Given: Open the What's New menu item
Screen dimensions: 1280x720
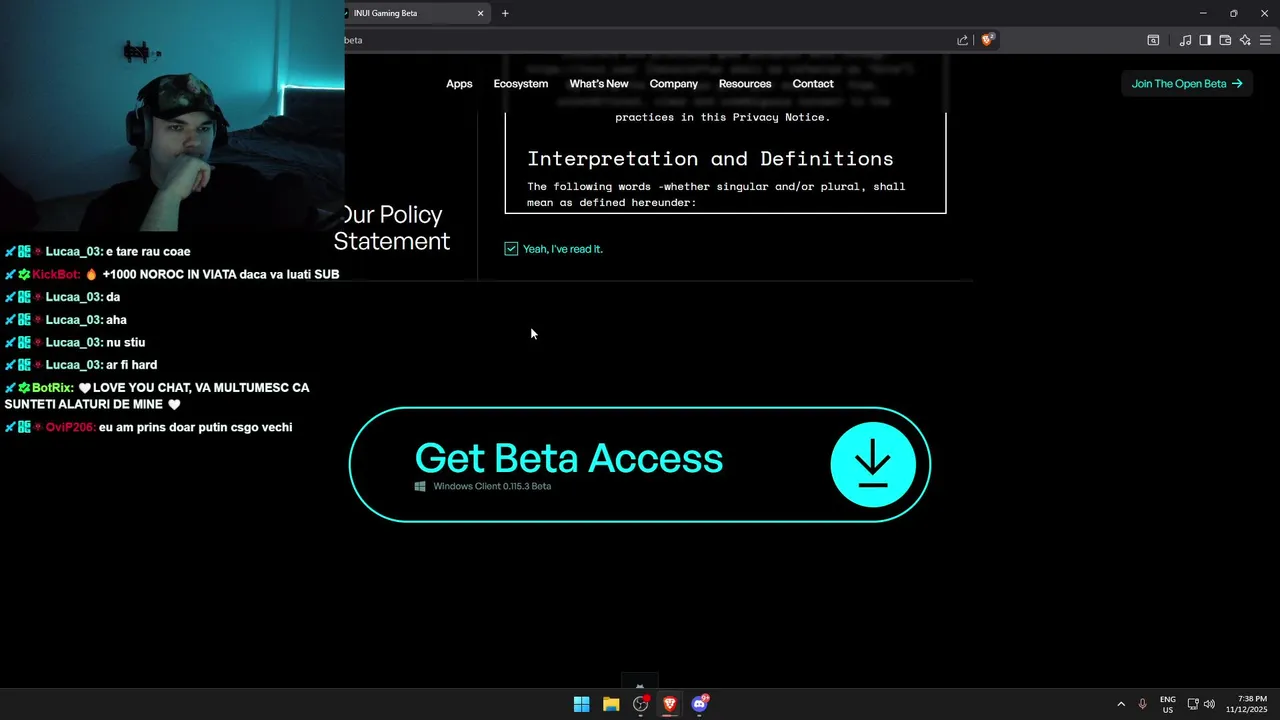Looking at the screenshot, I should [x=599, y=84].
